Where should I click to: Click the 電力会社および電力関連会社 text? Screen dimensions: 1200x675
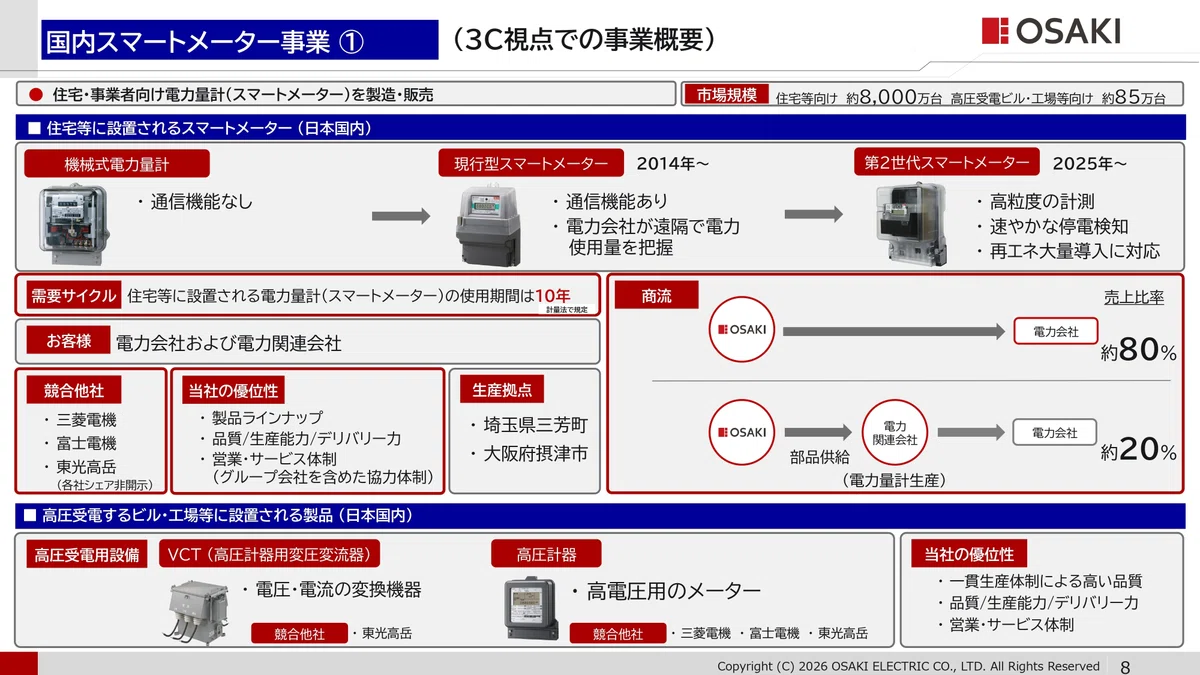(x=229, y=343)
